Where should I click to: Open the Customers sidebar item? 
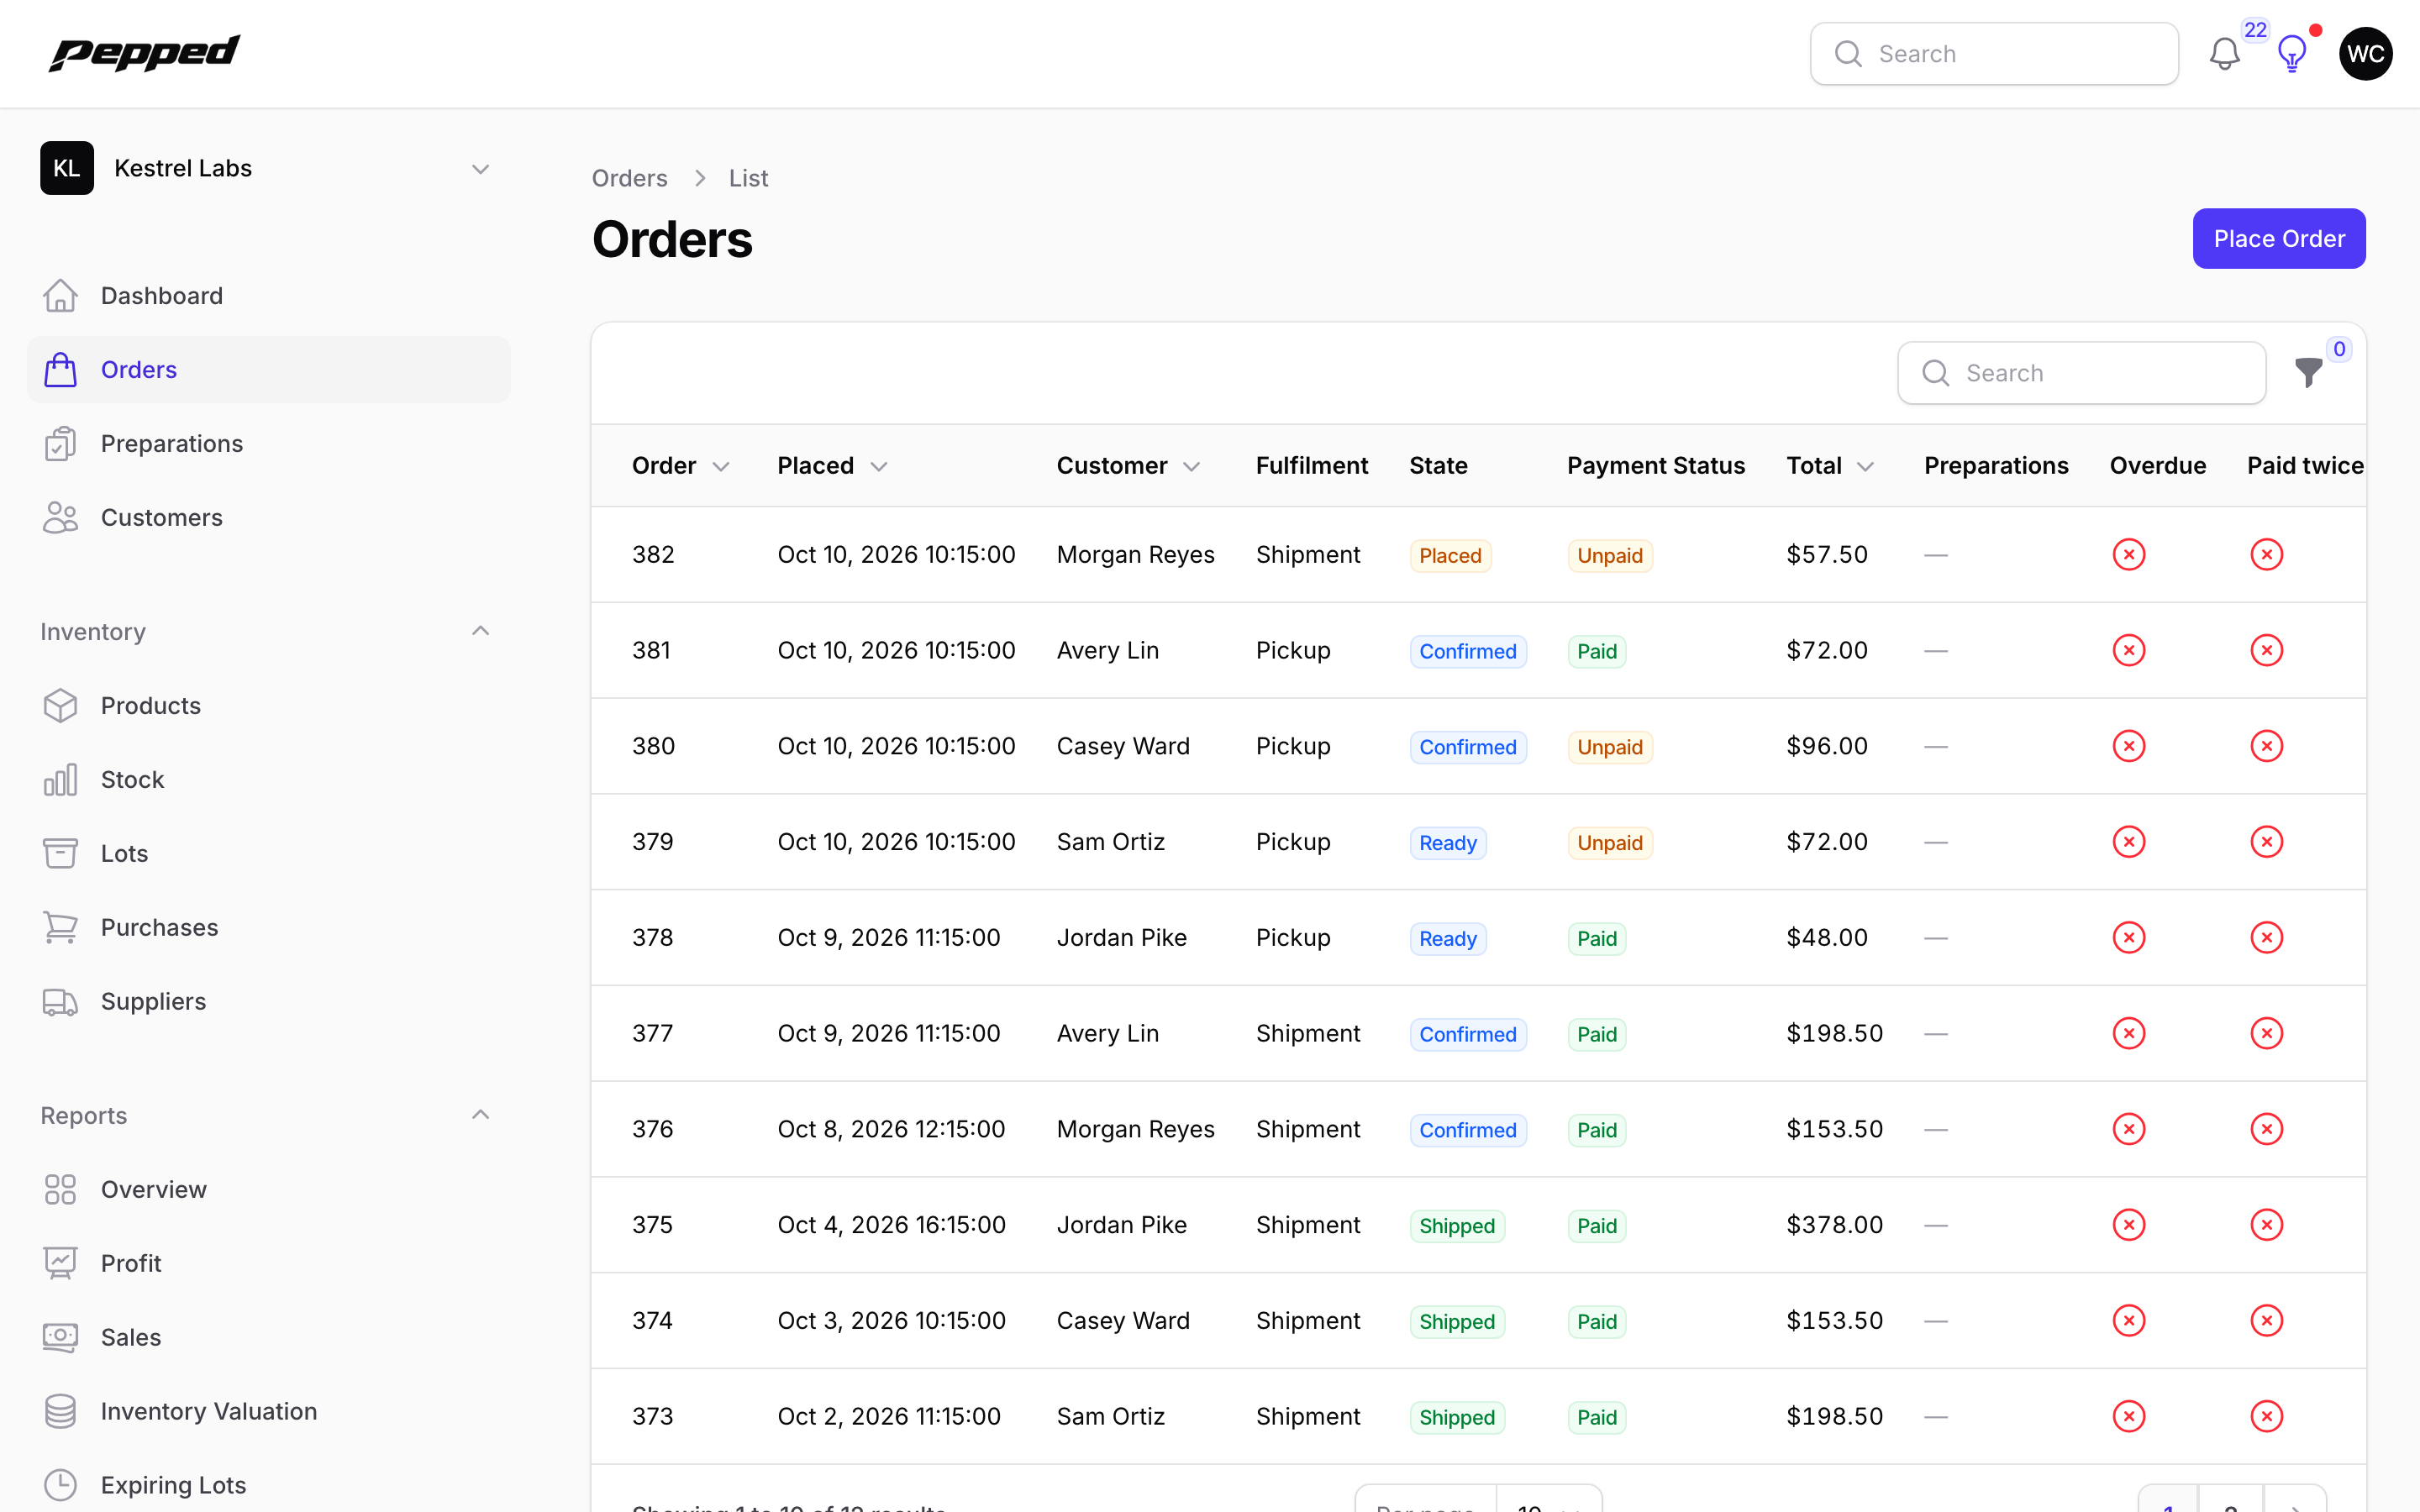[x=268, y=518]
